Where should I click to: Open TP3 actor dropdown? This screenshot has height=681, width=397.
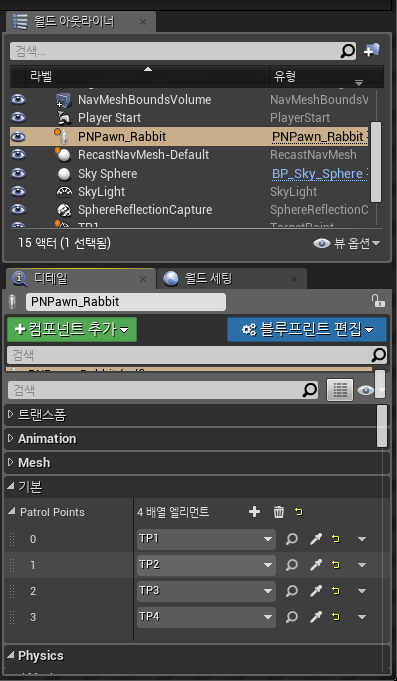206,591
